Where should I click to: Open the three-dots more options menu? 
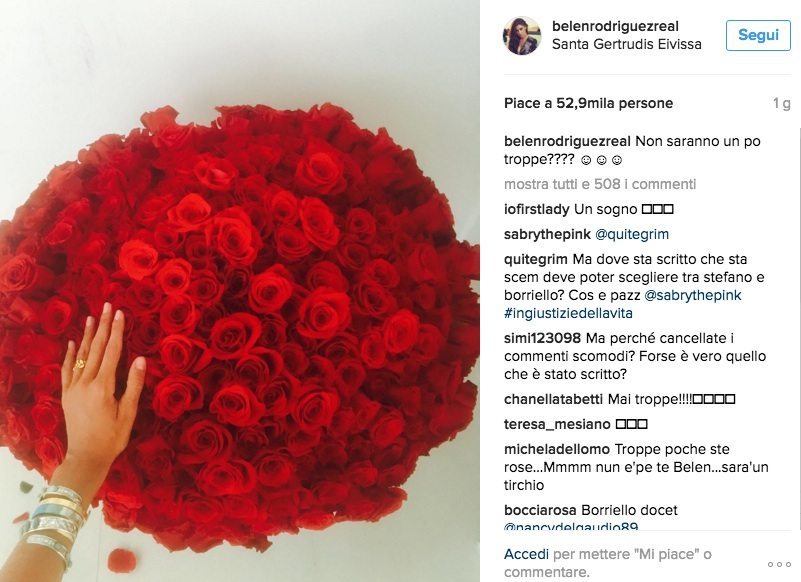pyautogui.click(x=779, y=564)
